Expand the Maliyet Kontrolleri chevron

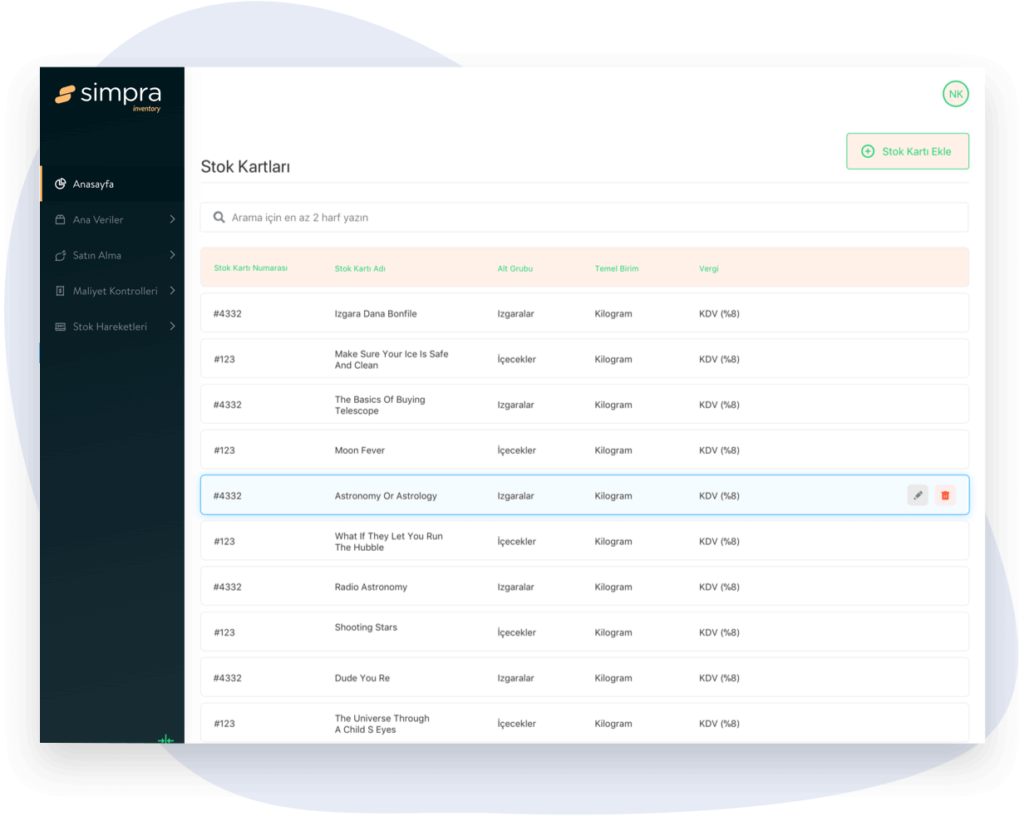(172, 291)
